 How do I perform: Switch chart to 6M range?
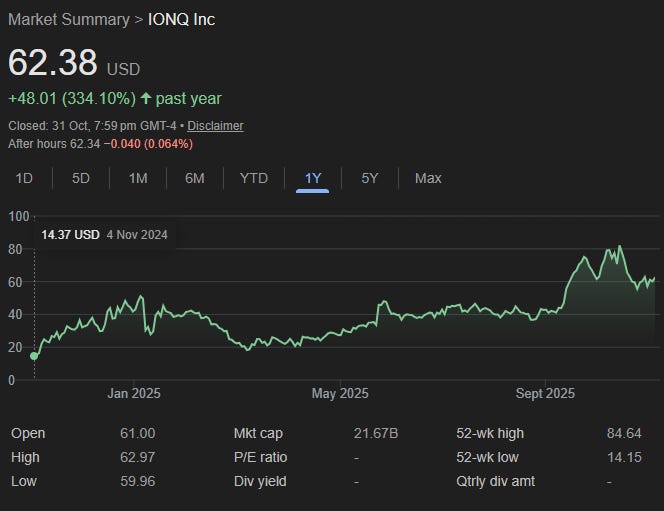pos(195,178)
